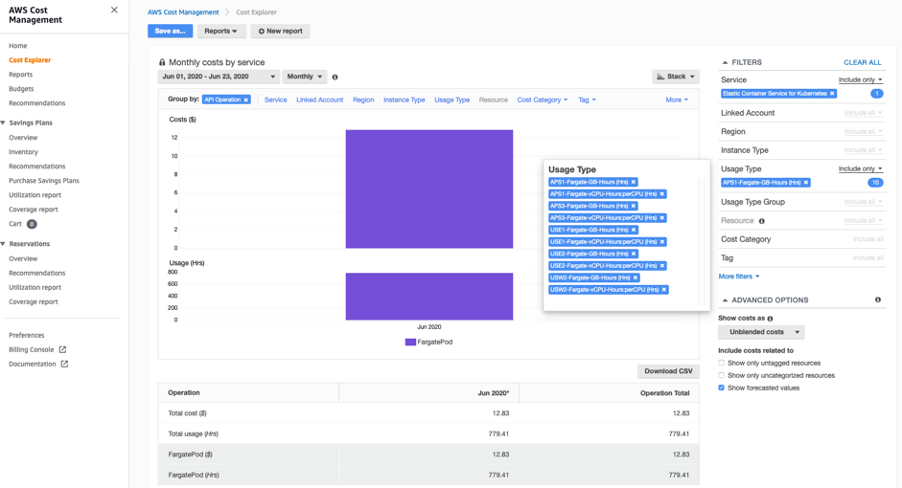Remove API Operation group-by tag
The width and height of the screenshot is (902, 488).
click(x=246, y=100)
